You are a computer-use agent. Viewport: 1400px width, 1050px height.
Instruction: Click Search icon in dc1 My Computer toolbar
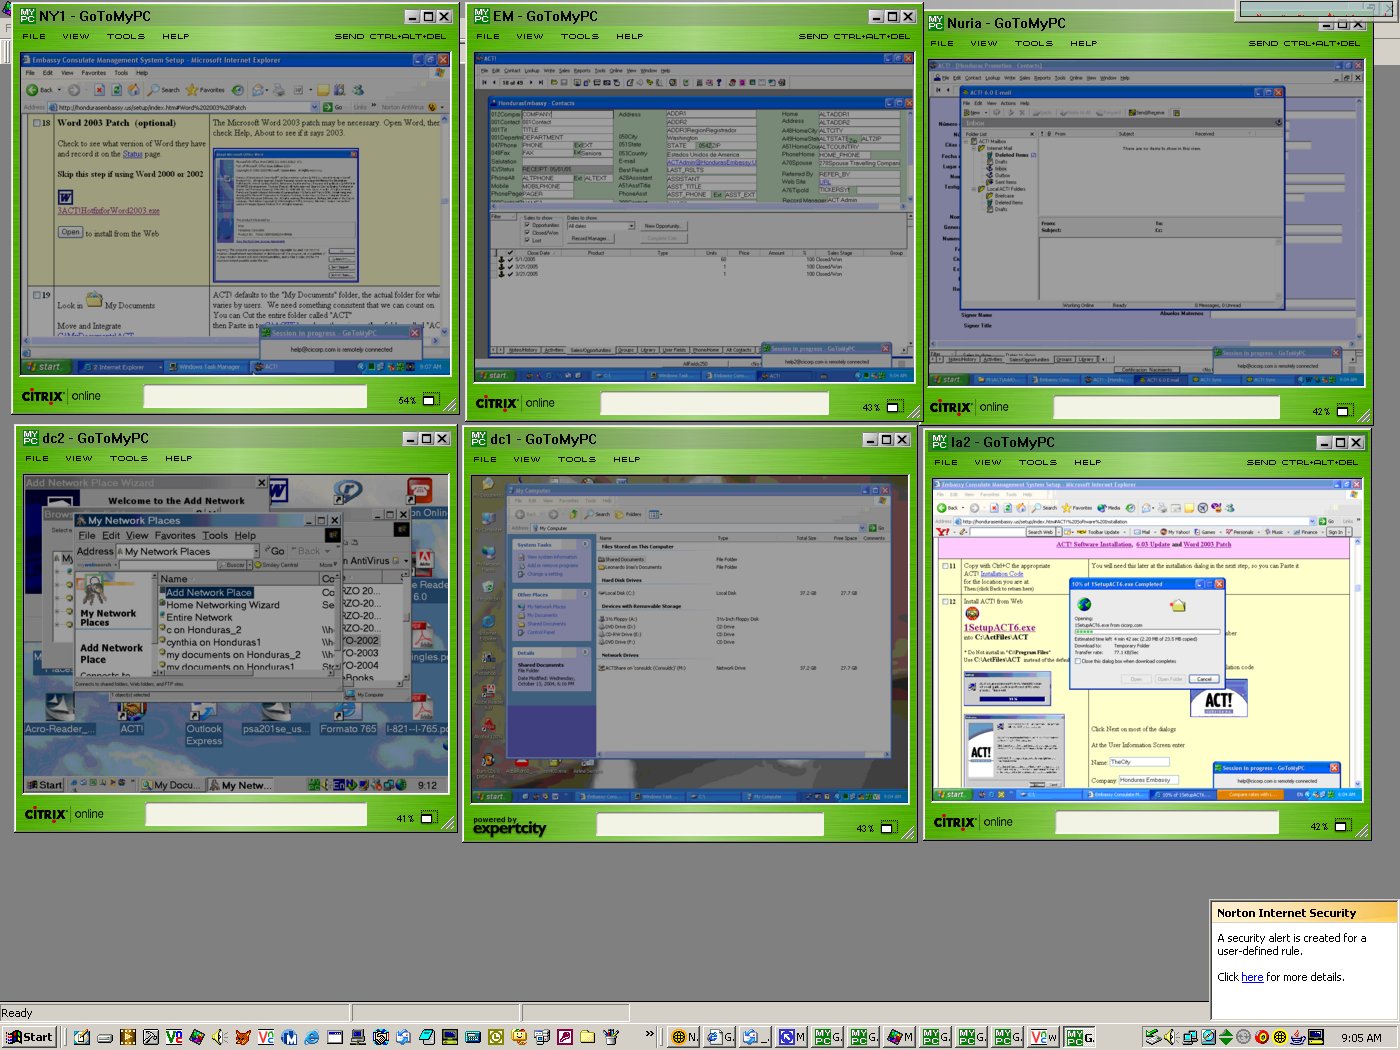pos(597,514)
